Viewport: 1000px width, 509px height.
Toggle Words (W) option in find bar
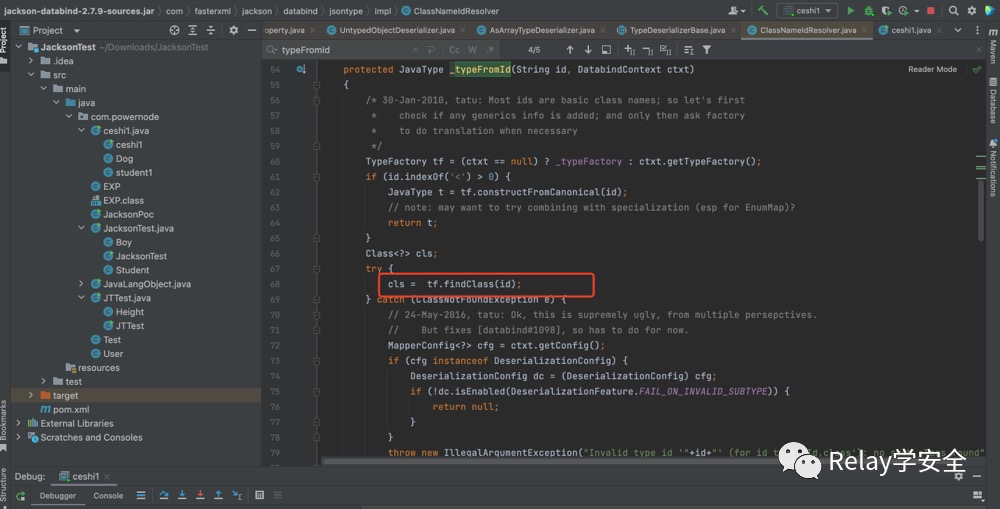(472, 50)
